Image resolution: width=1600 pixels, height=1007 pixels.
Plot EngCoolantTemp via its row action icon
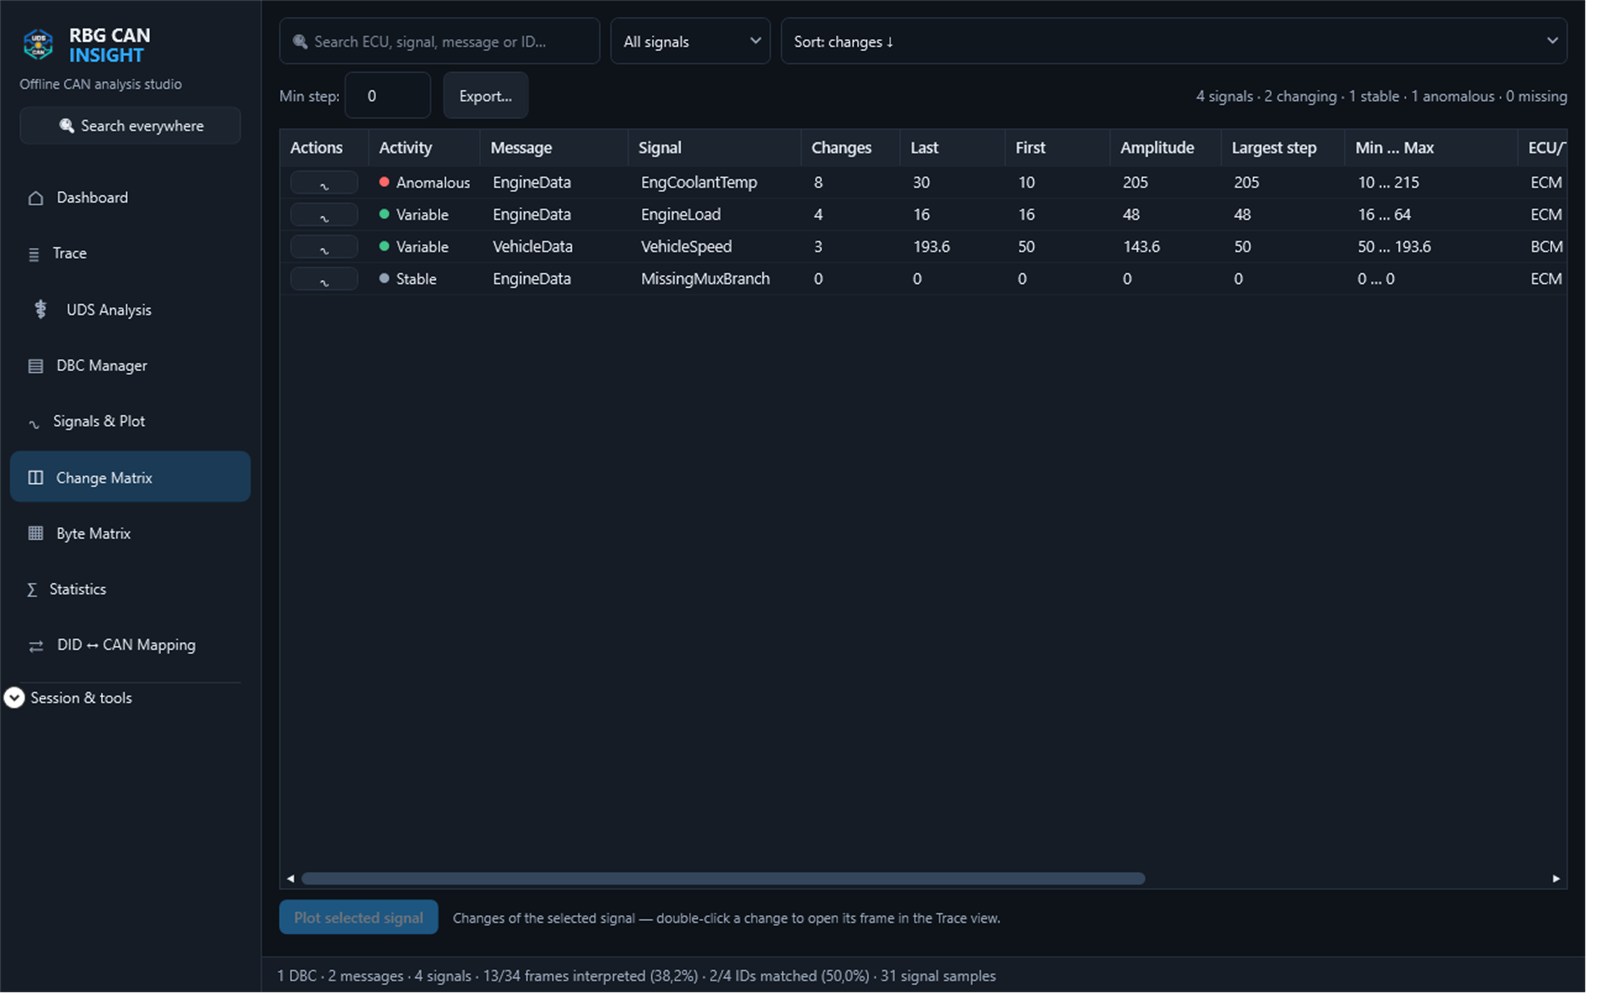click(324, 184)
